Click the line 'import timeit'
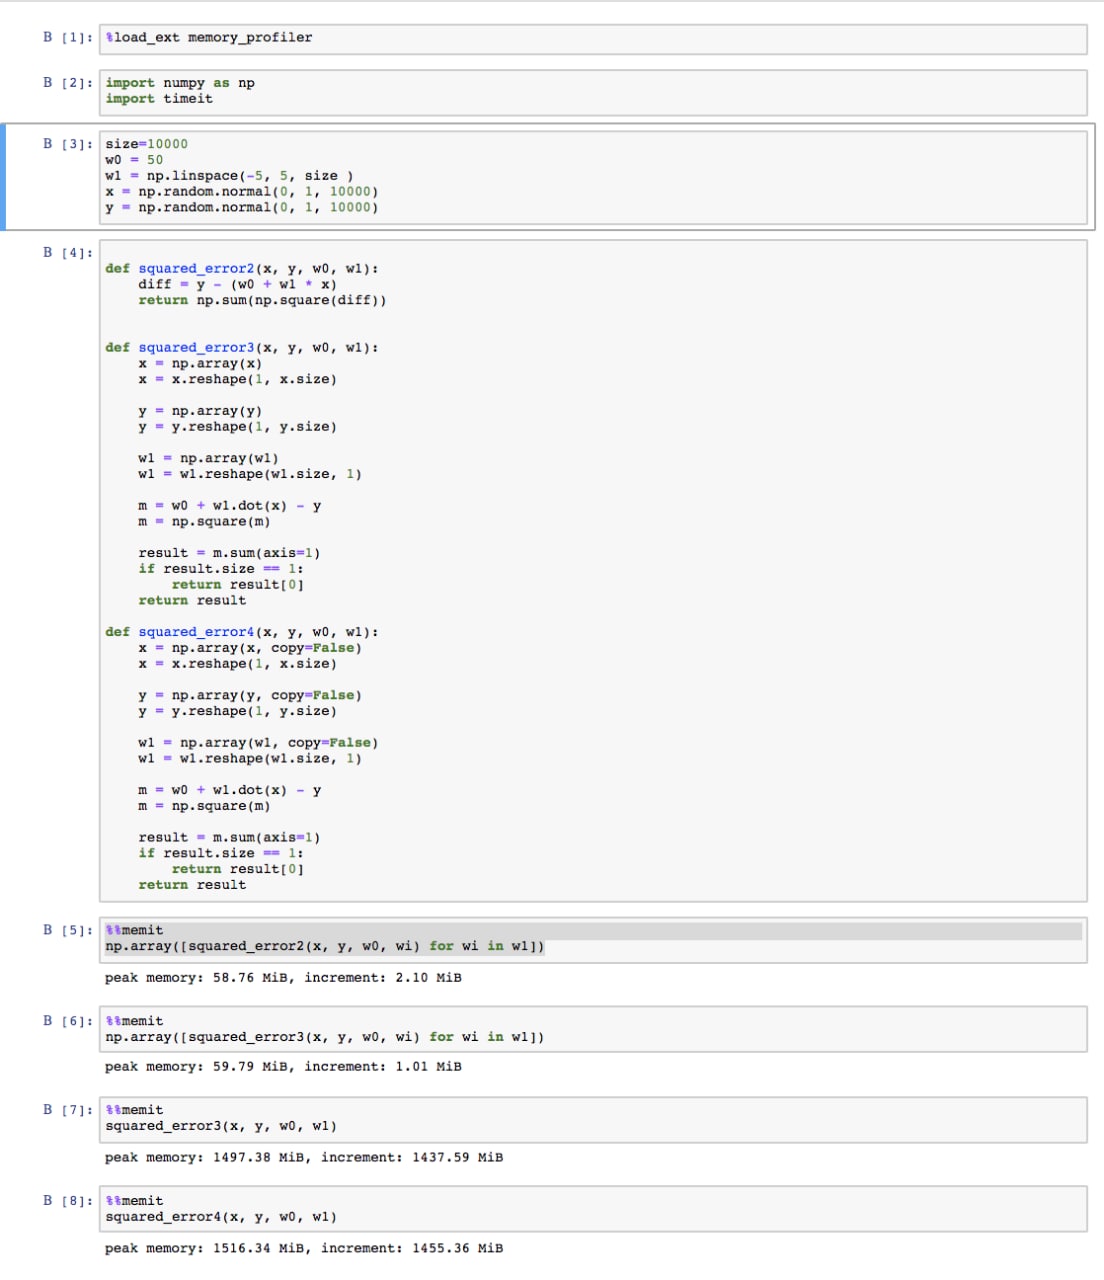The height and width of the screenshot is (1280, 1104). [159, 99]
